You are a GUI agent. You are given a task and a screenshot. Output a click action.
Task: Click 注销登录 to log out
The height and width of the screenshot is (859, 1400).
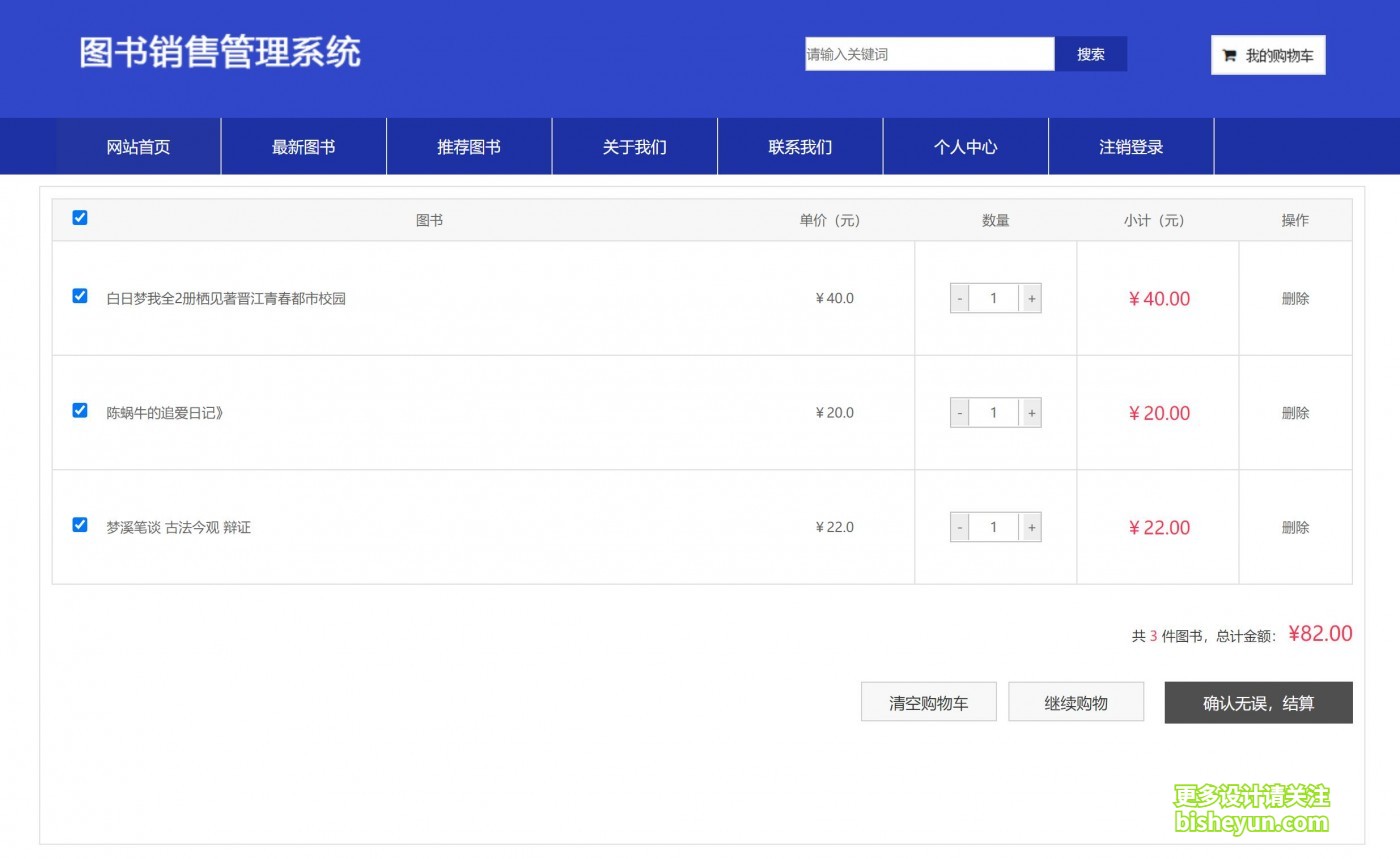(1131, 147)
